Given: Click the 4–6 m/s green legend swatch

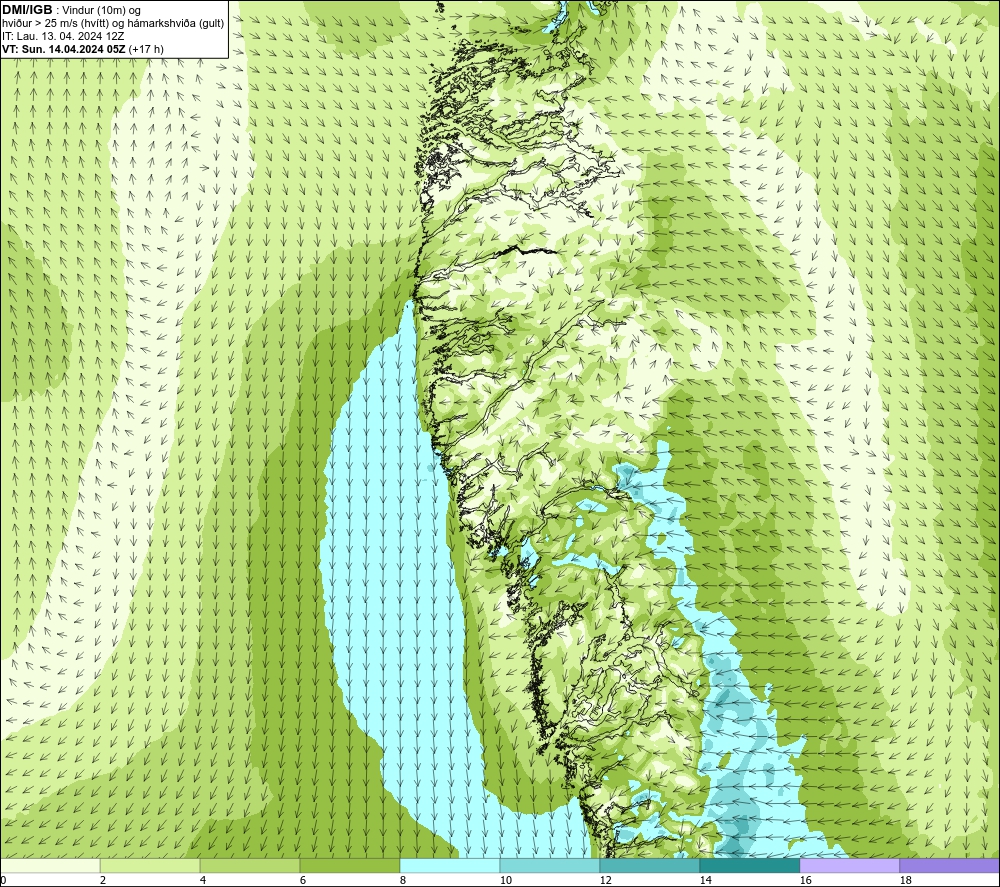Looking at the screenshot, I should (250, 865).
